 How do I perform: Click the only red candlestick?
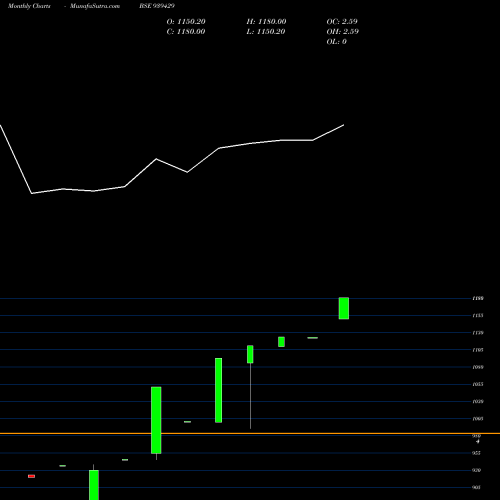click(x=32, y=476)
